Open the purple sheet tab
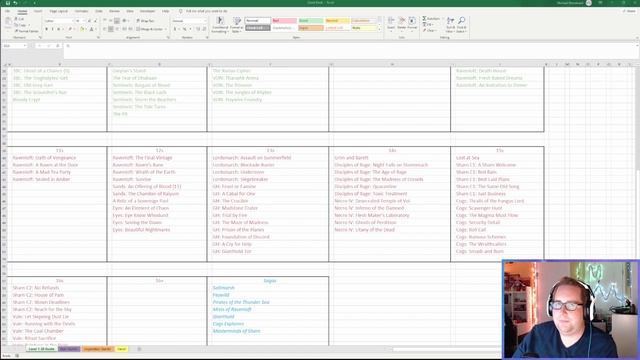Screen dimensions: 640x360 point(69,349)
